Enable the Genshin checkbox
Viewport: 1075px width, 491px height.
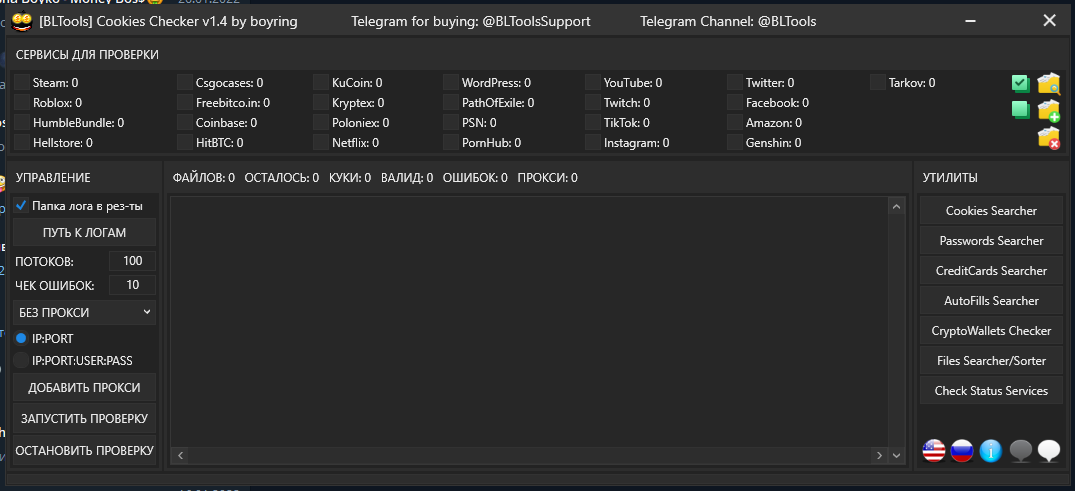(x=735, y=143)
